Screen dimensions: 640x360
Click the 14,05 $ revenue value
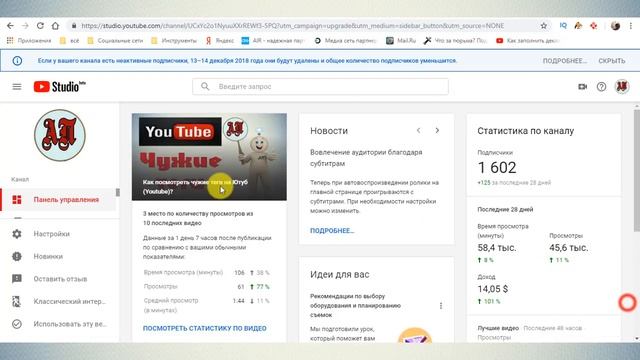tap(493, 289)
